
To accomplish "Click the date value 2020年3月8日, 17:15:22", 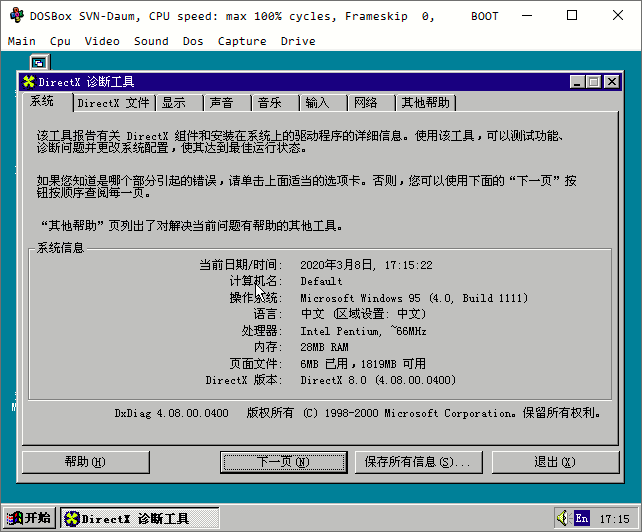I will coord(366,265).
